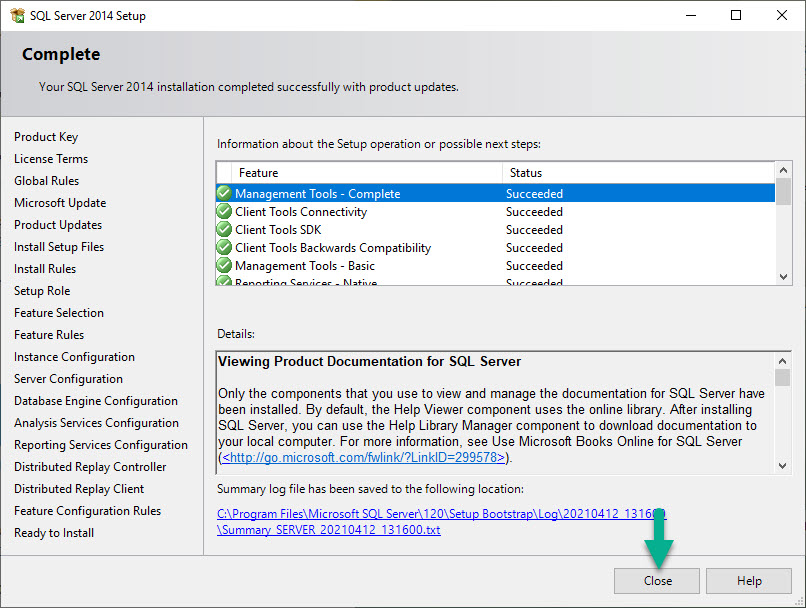Select the Client Tools Backwards Compatibility row
This screenshot has width=806, height=608.
(x=496, y=247)
